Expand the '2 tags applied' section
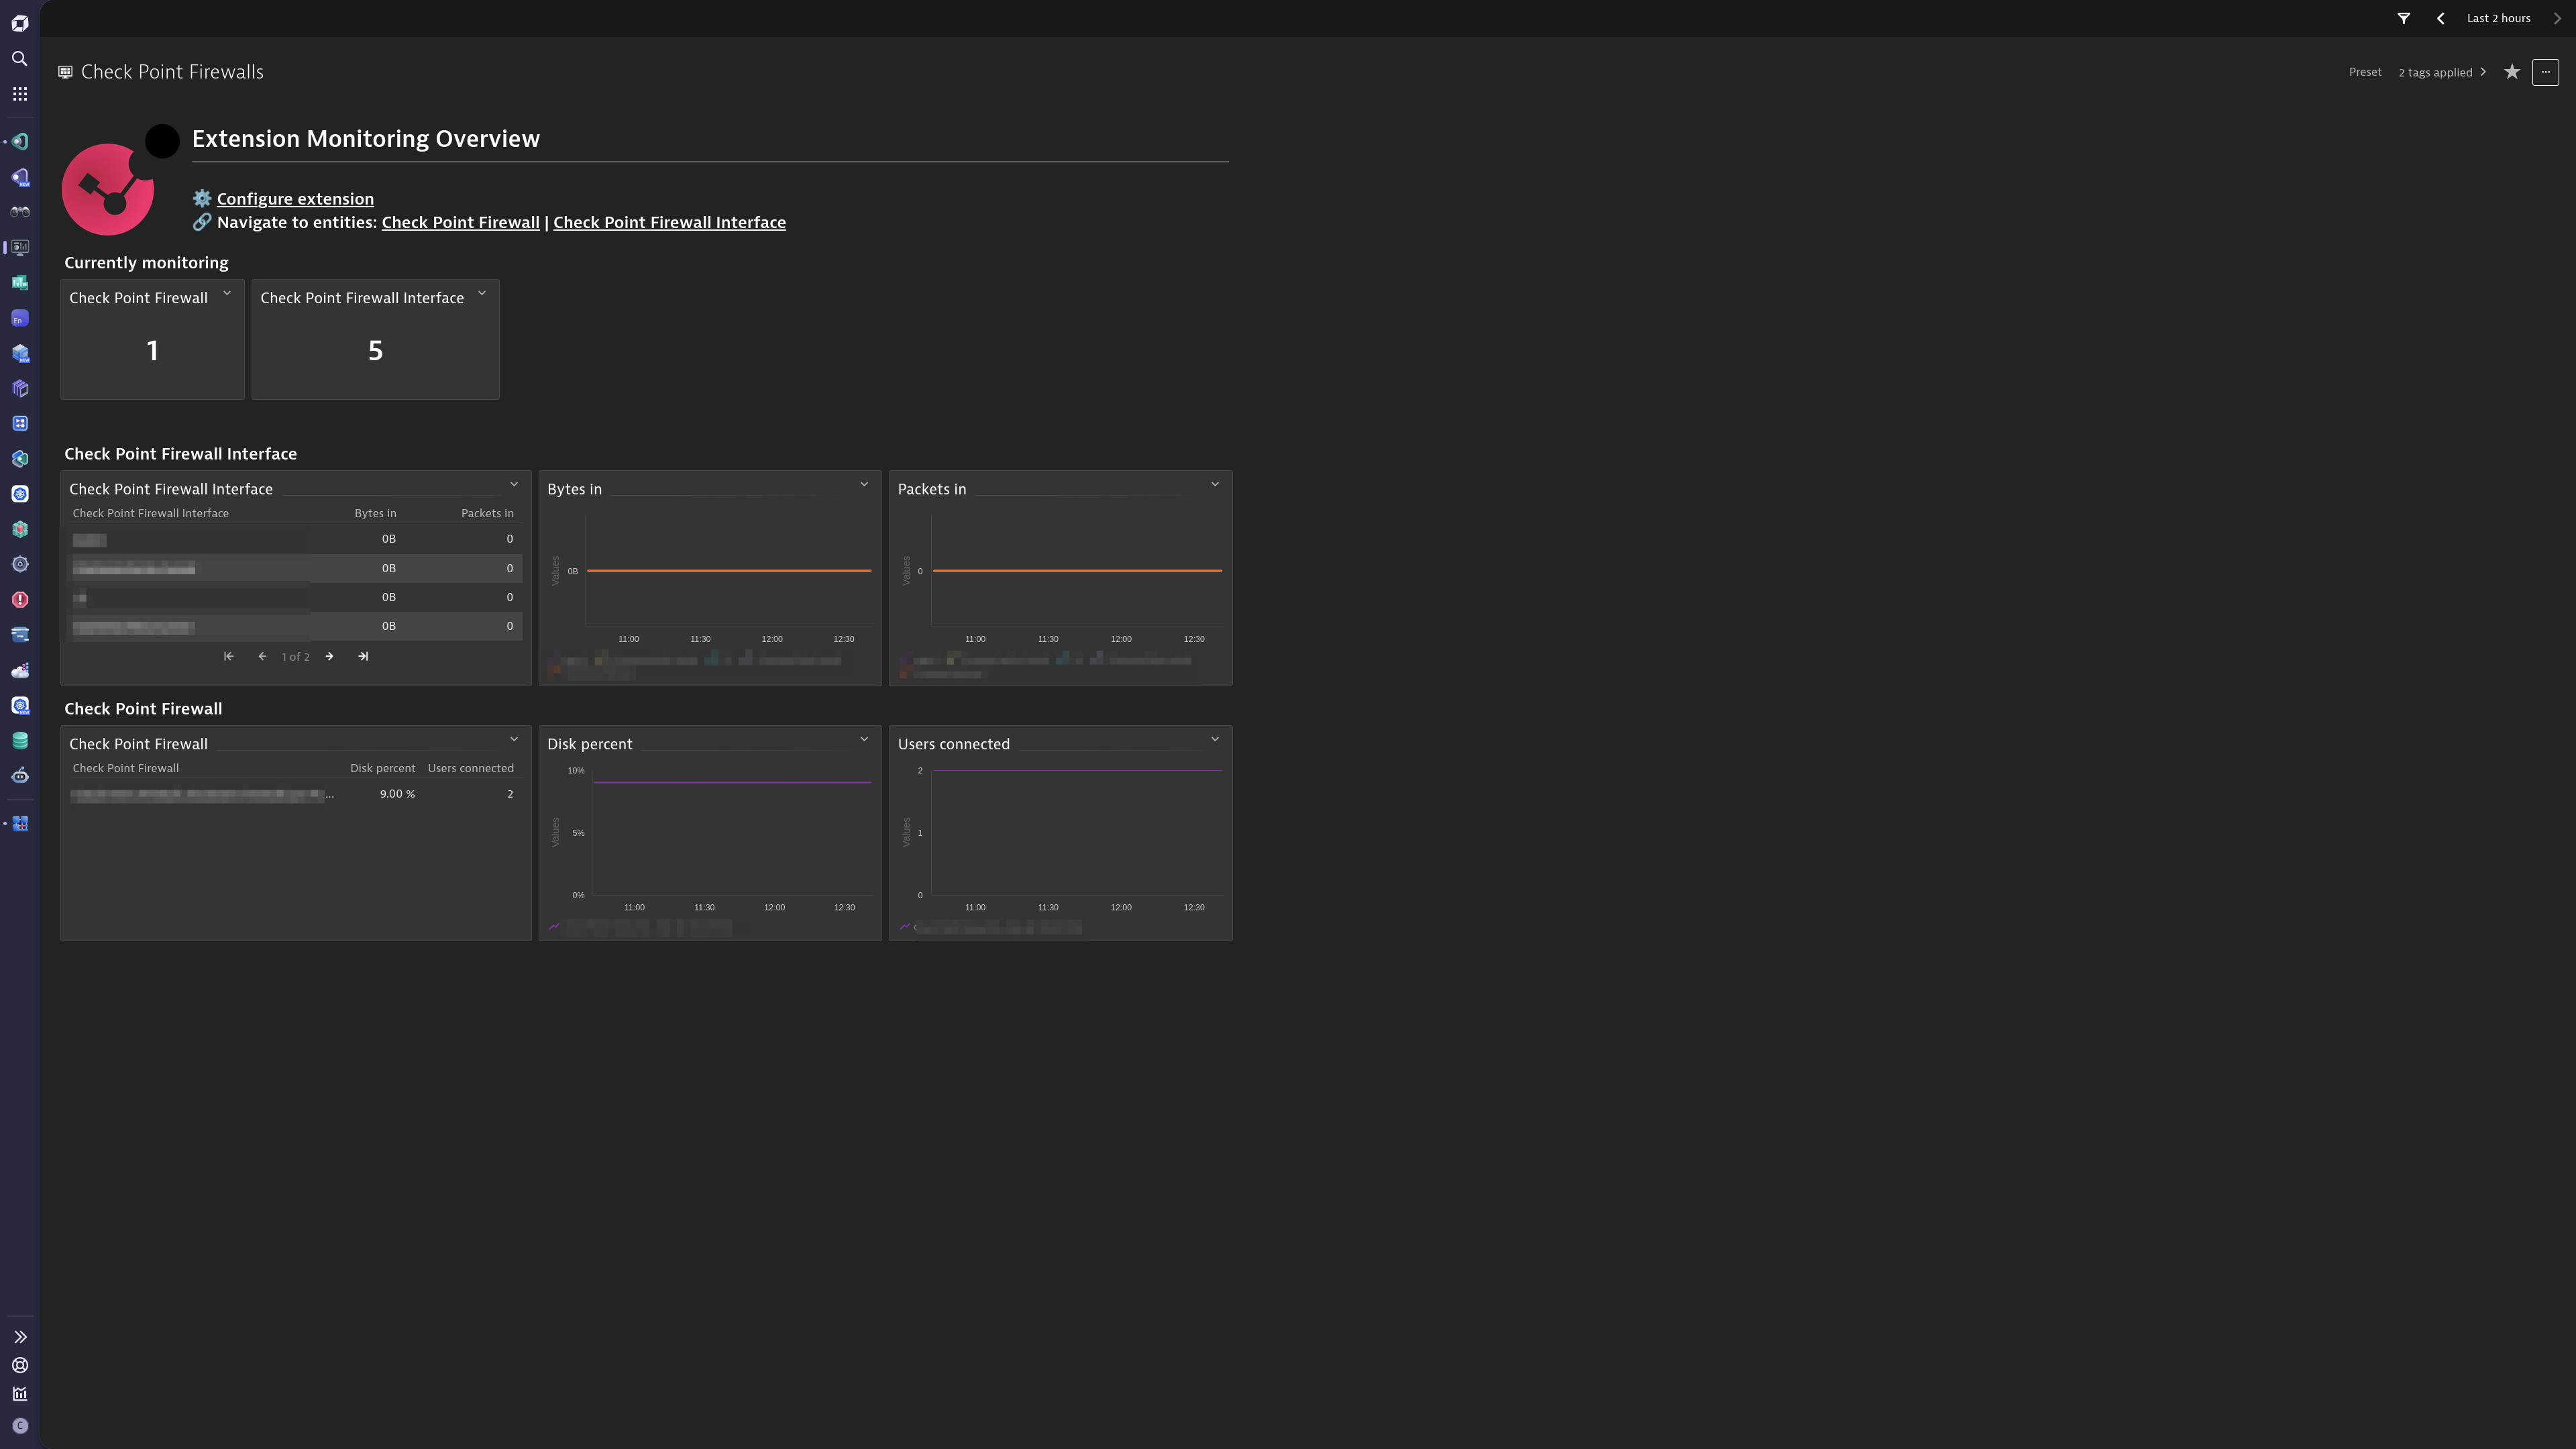The height and width of the screenshot is (1449, 2576). pyautogui.click(x=2442, y=72)
